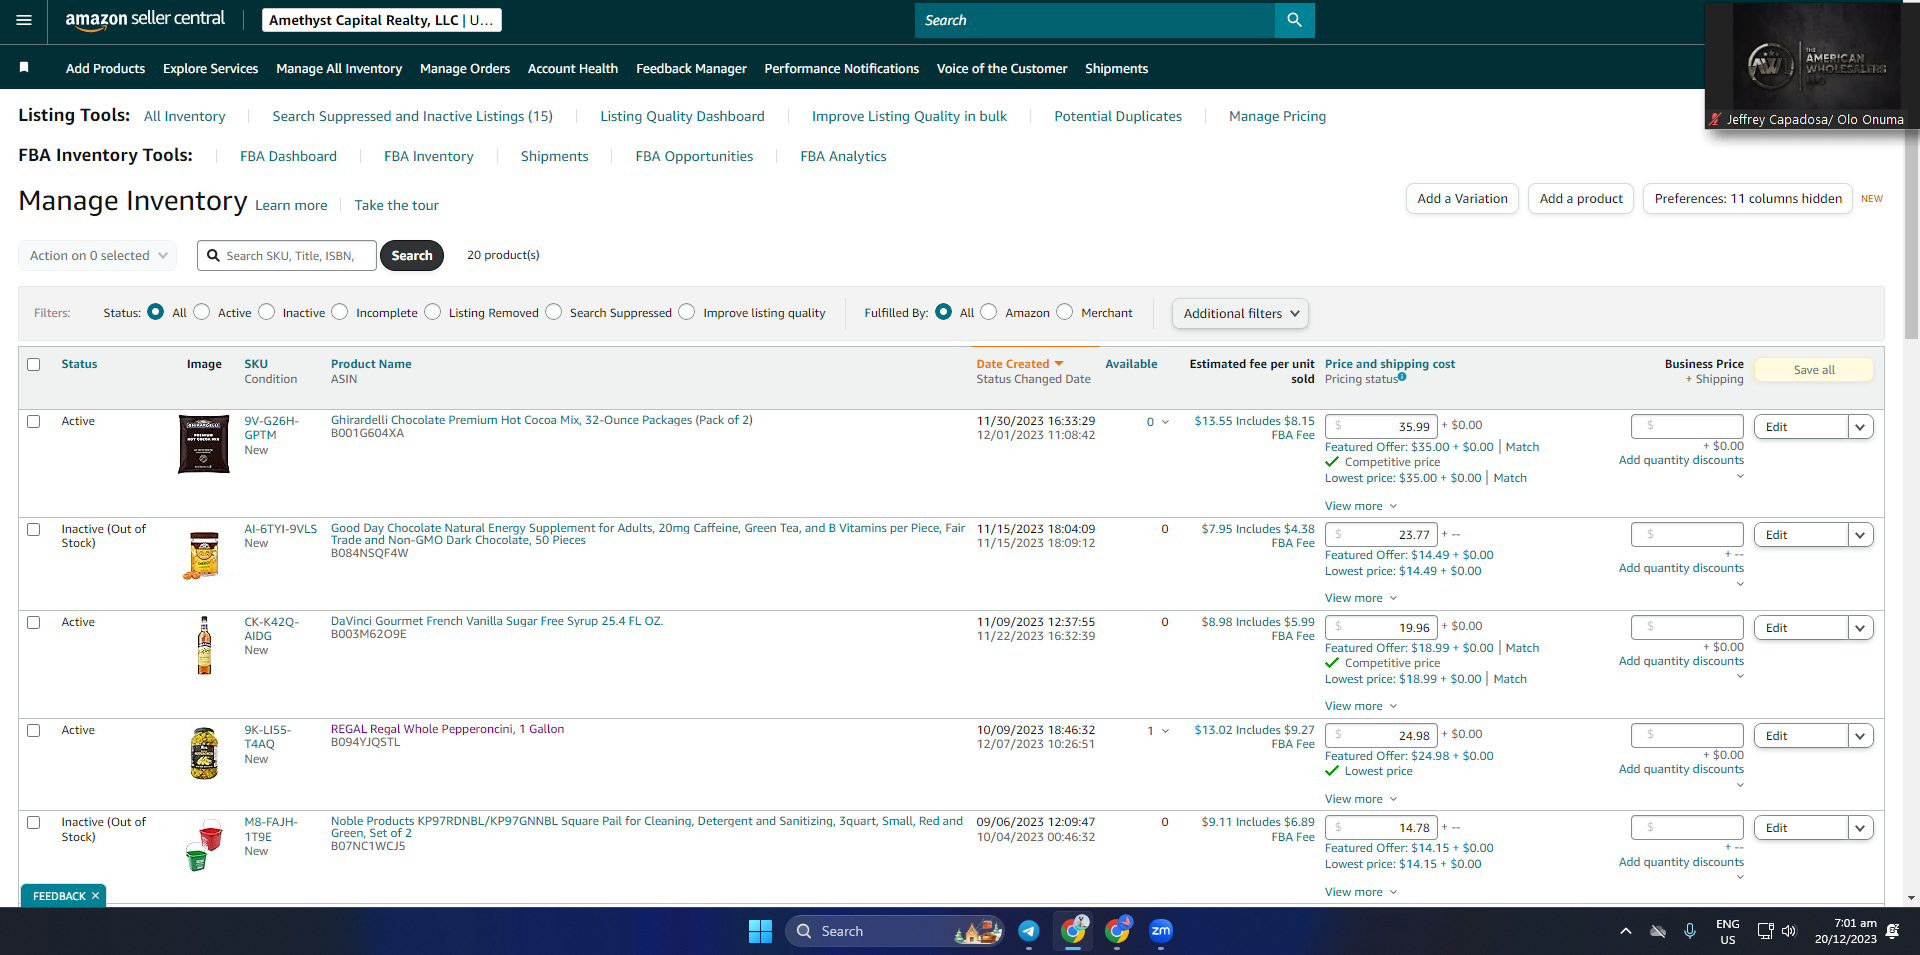1920x955 pixels.
Task: Click the top Search bar field
Action: 1095,20
